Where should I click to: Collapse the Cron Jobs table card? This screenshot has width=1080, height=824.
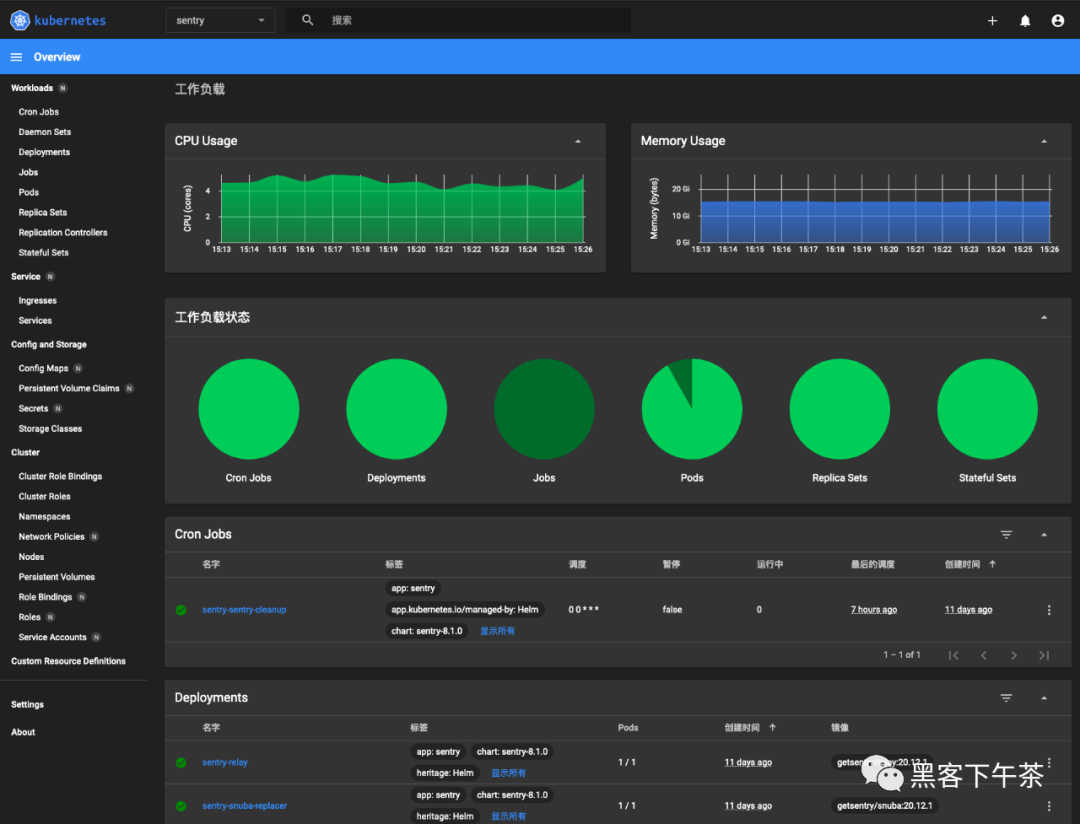click(1044, 535)
